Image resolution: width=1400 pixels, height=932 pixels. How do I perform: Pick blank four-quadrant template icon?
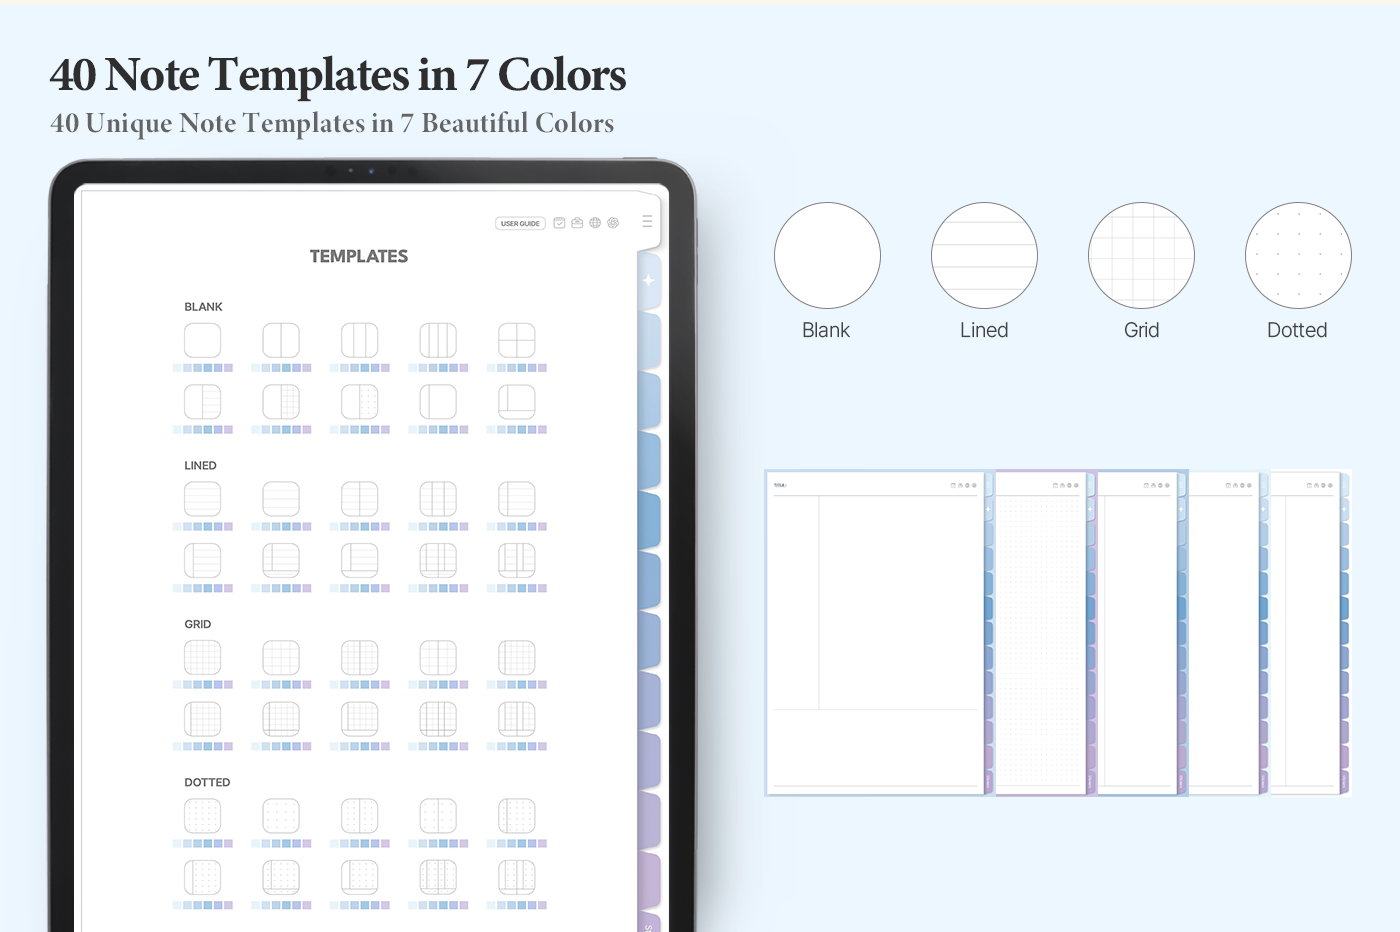point(517,340)
